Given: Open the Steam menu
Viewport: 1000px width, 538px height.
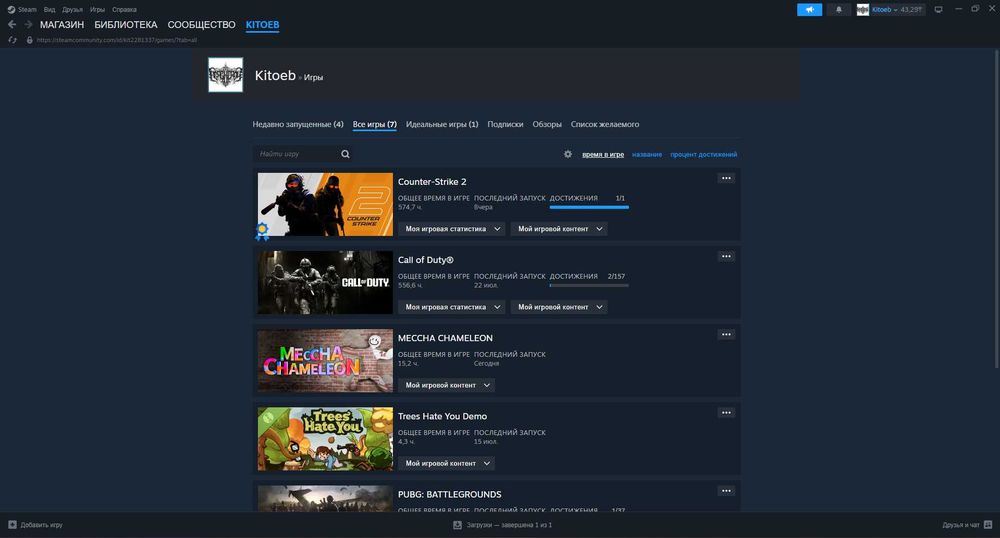Looking at the screenshot, I should (27, 10).
